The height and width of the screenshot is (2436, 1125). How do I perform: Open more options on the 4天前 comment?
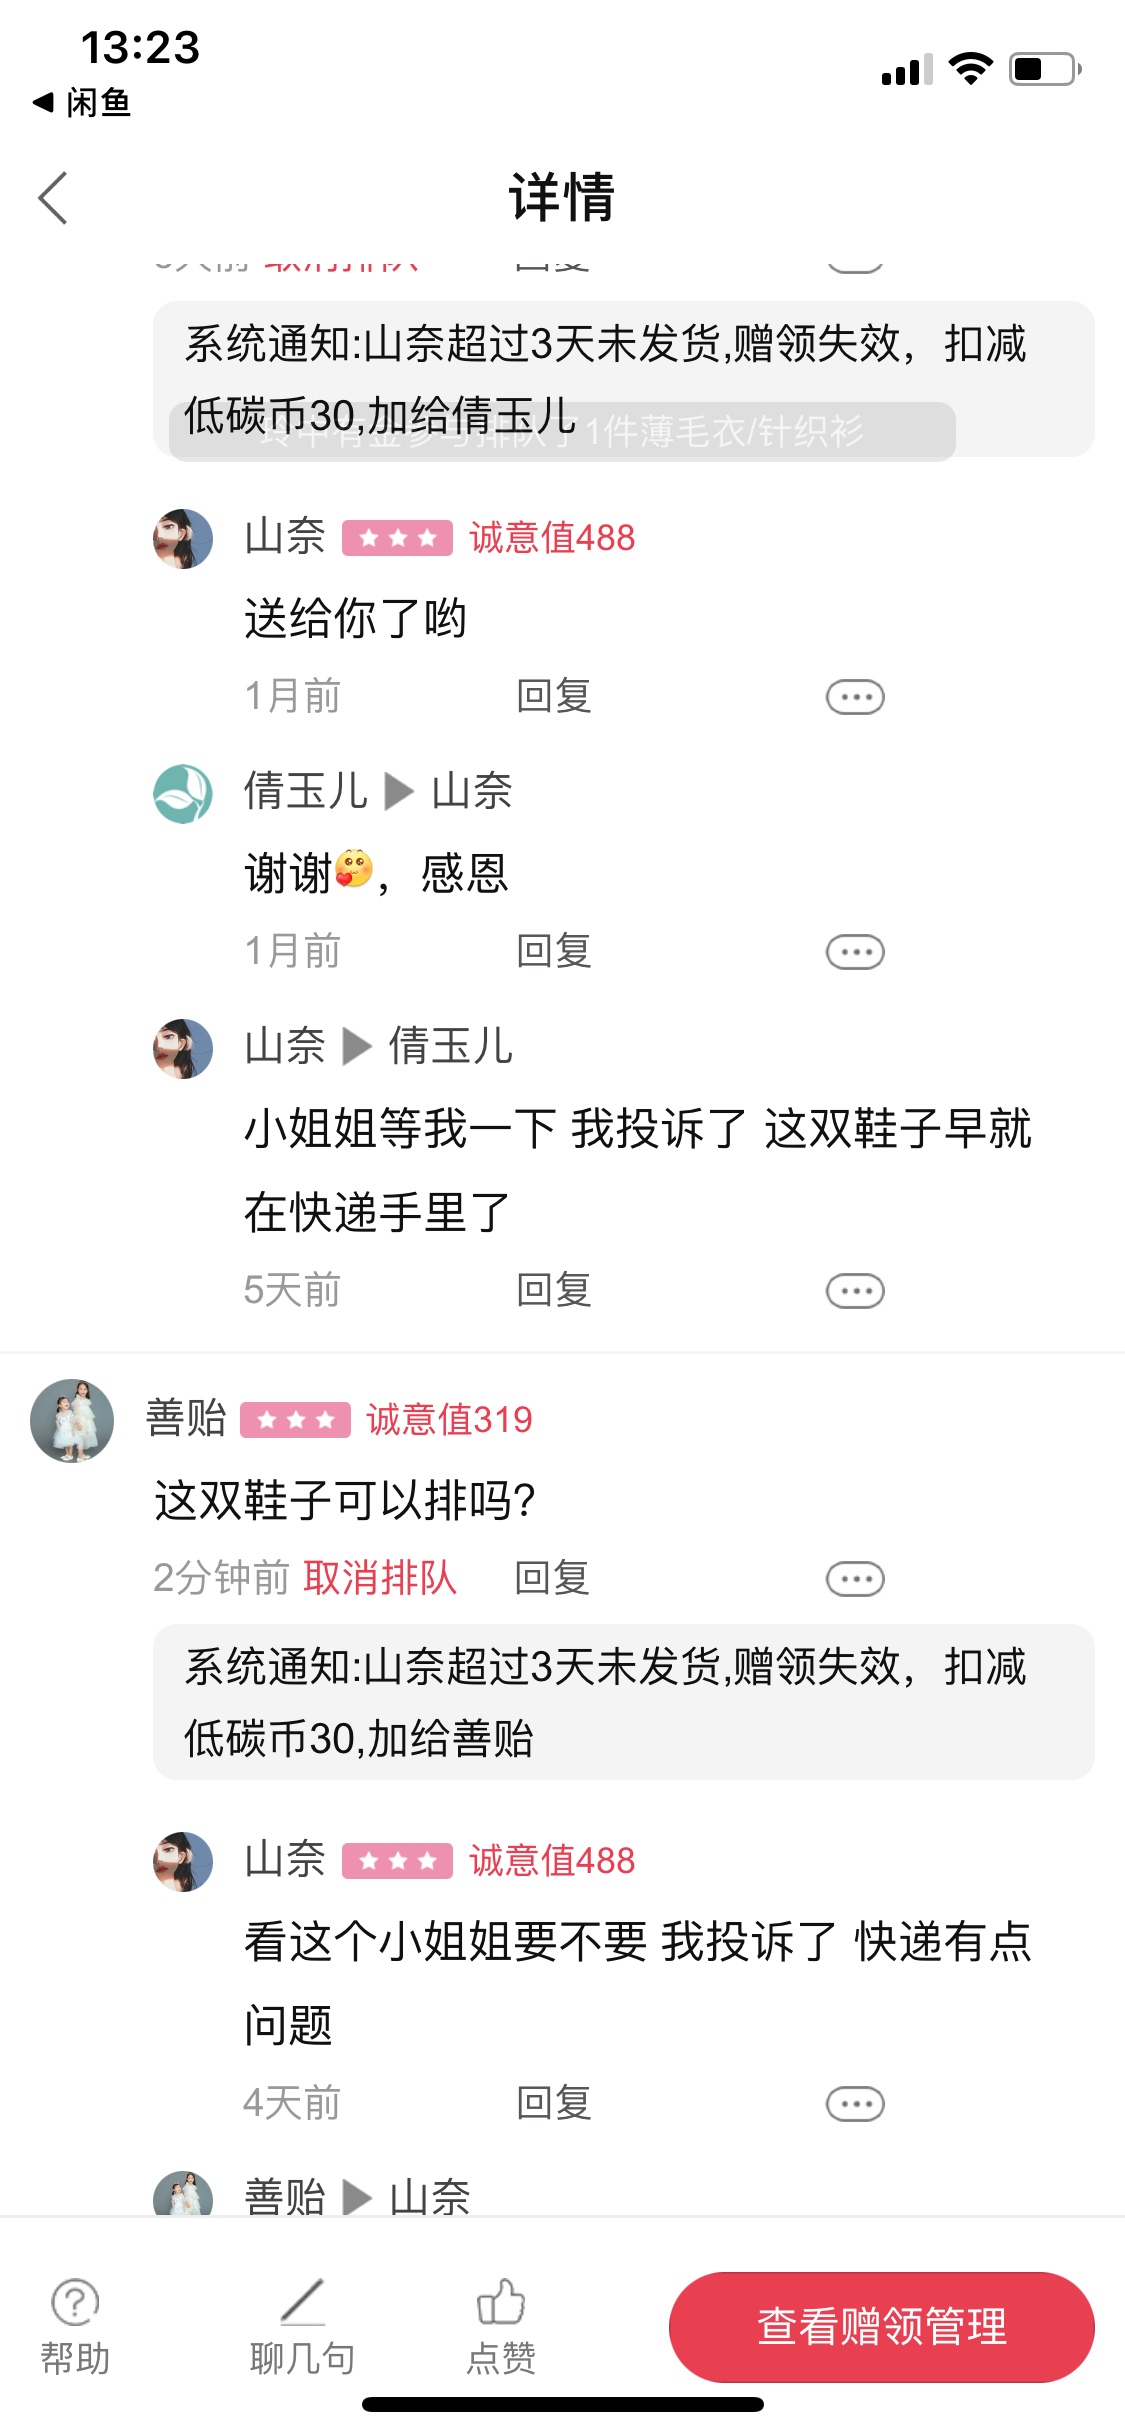[x=855, y=2104]
